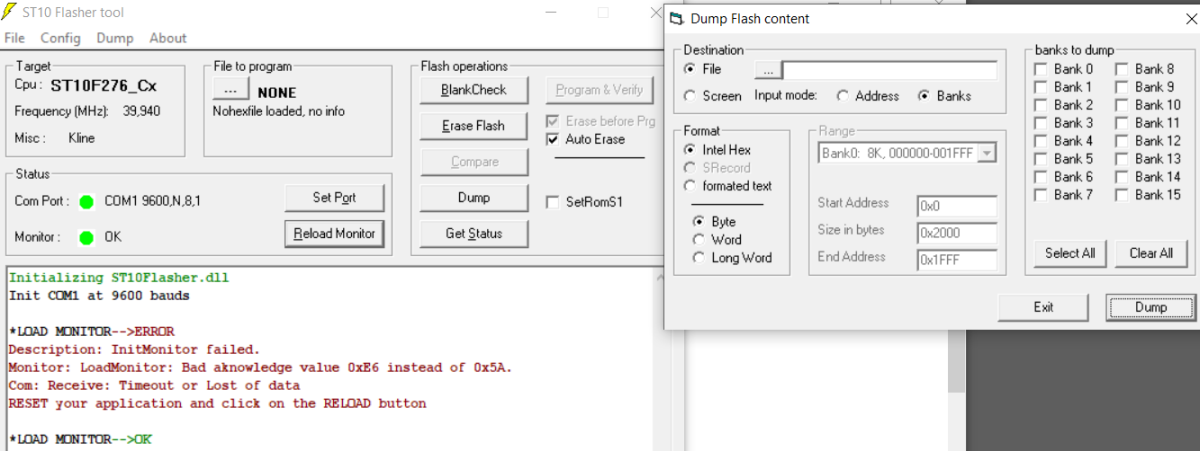Click the destination file browse button
Image resolution: width=1200 pixels, height=451 pixels.
pos(767,71)
